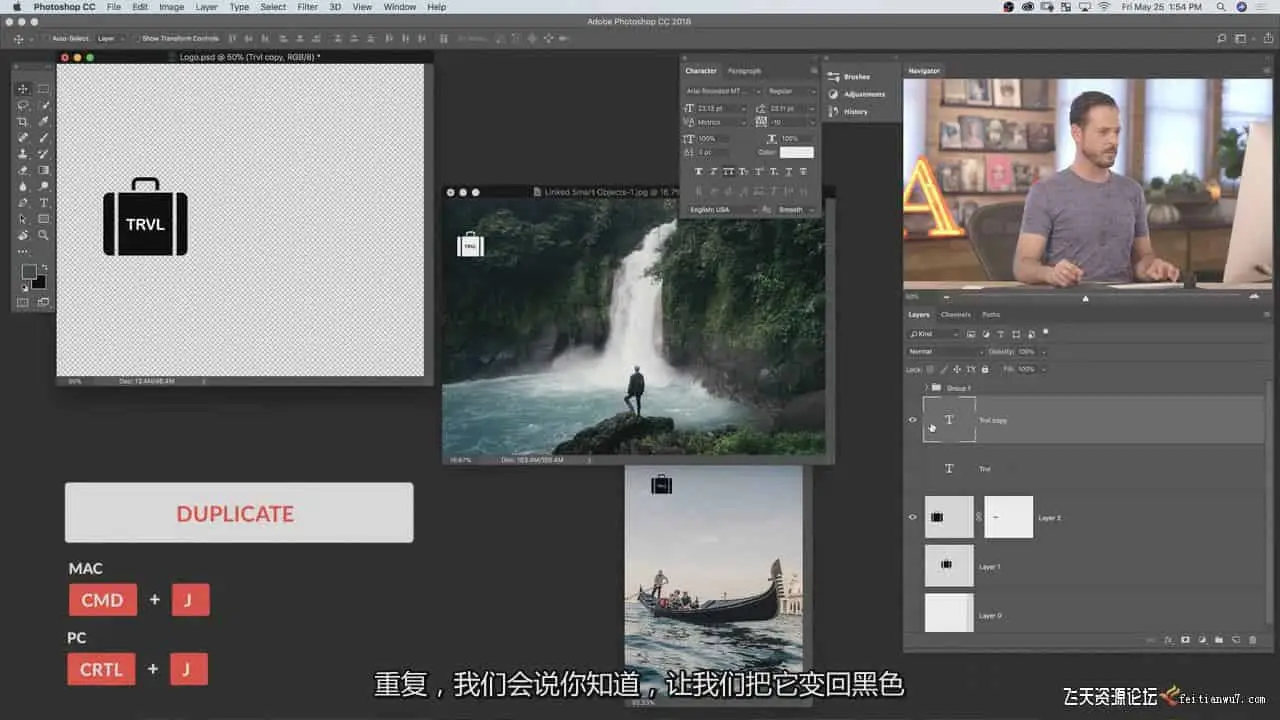This screenshot has height=720, width=1280.
Task: Toggle Auto-Select checkbox
Action: 46,39
